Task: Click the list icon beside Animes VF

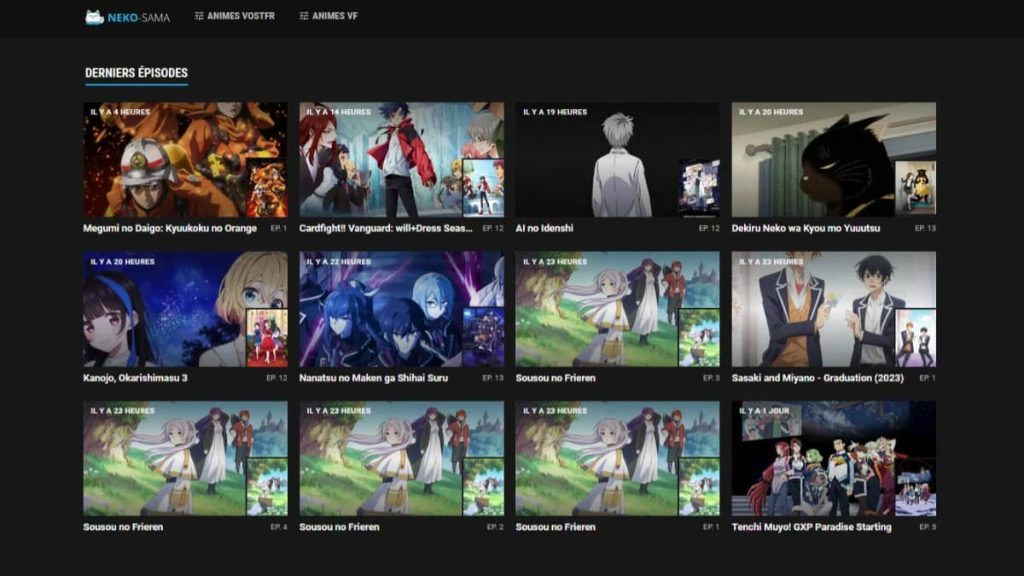Action: (304, 16)
